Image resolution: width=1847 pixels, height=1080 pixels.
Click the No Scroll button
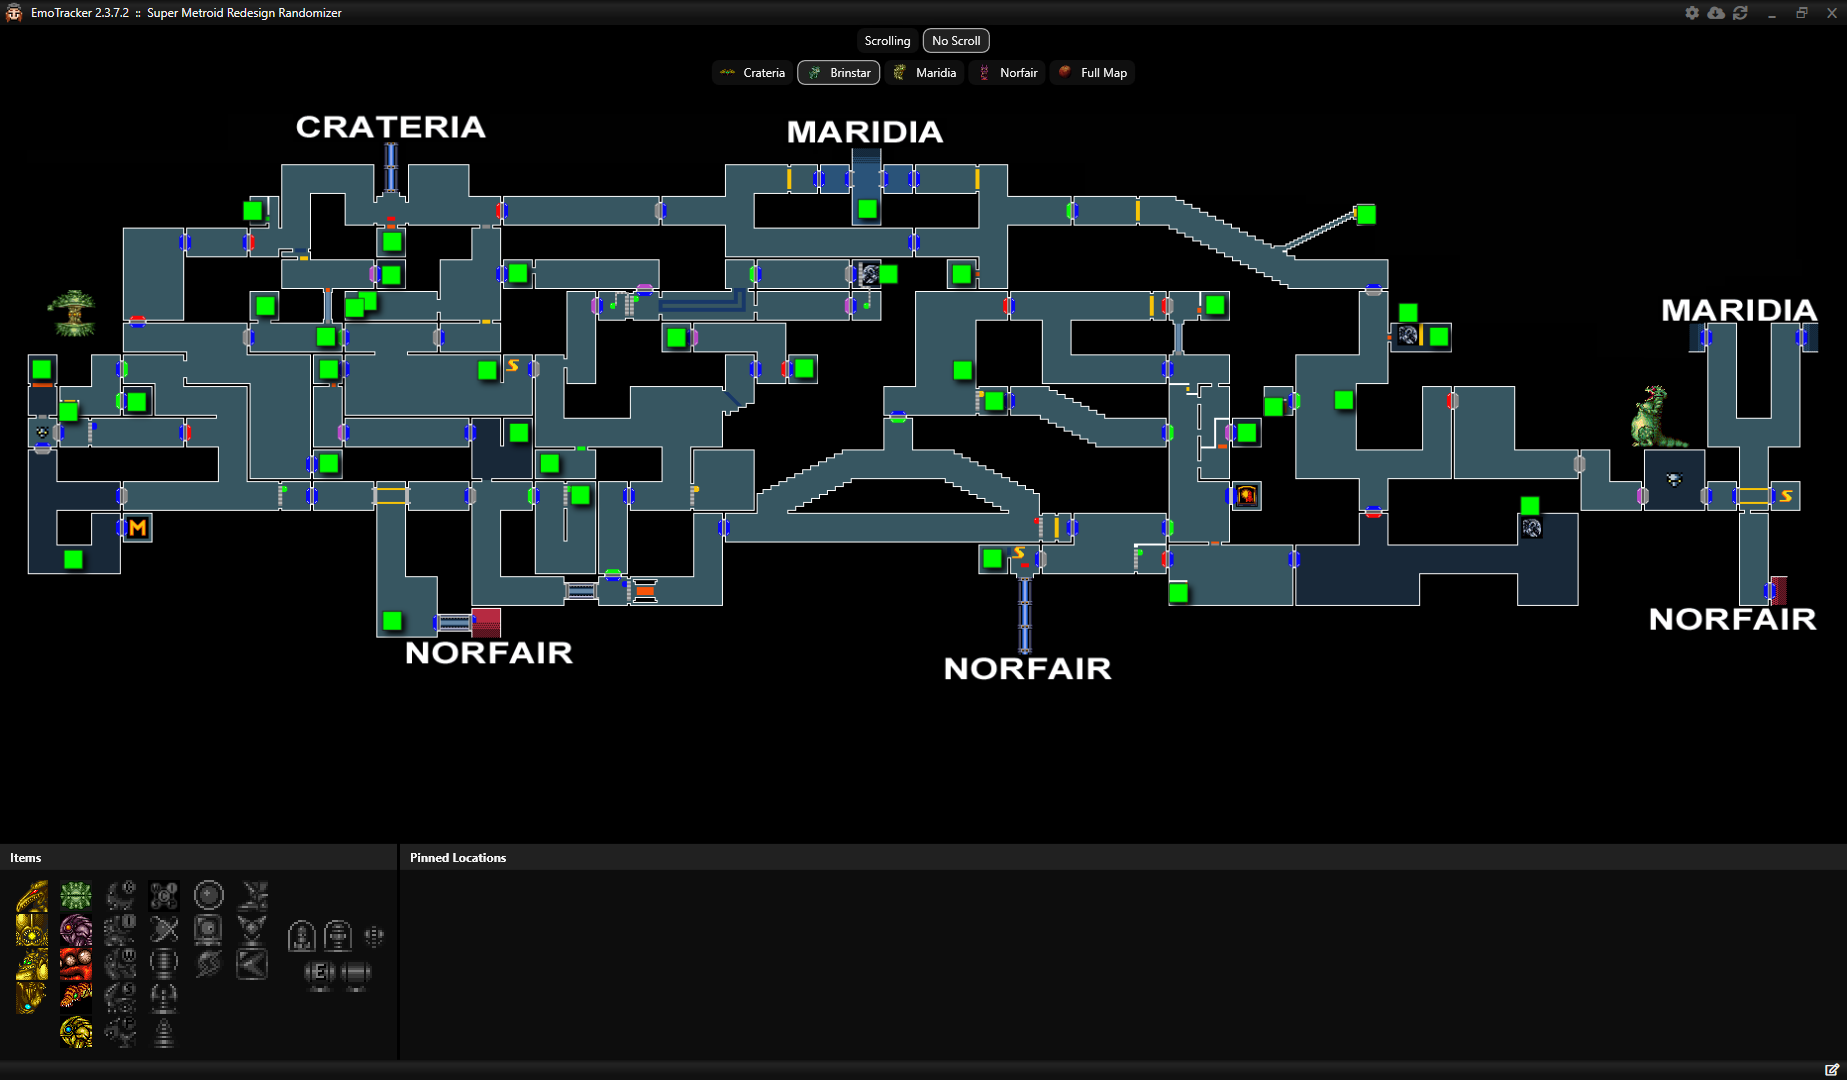(955, 40)
